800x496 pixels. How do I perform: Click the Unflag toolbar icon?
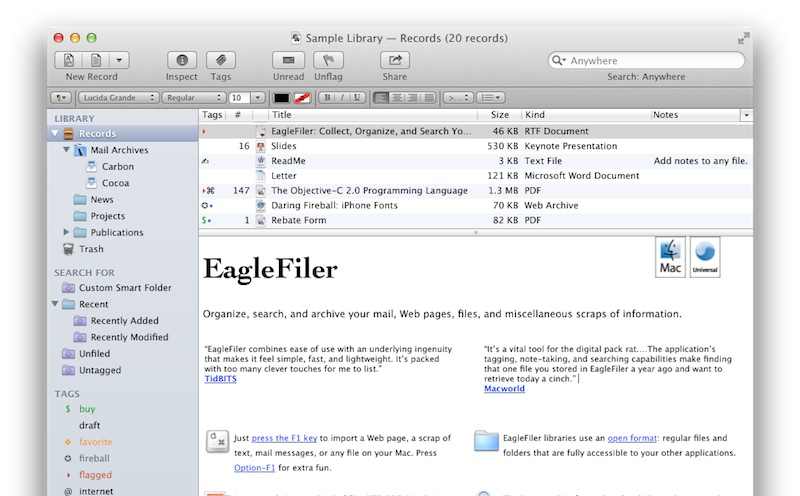pos(328,61)
